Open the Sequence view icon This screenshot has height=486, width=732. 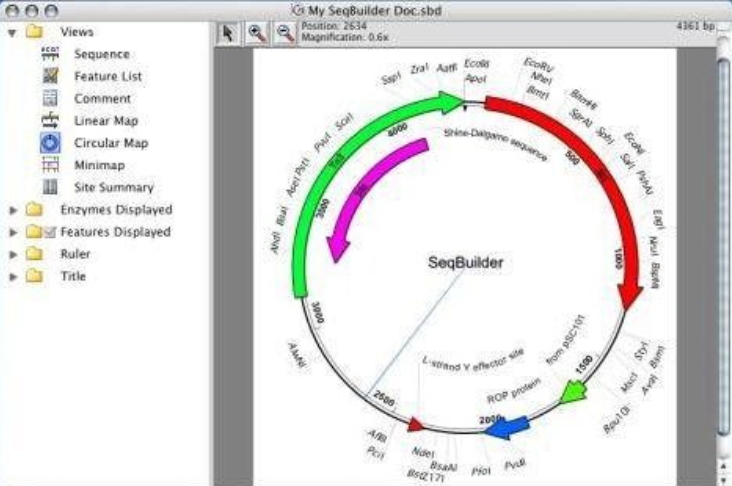[50, 54]
